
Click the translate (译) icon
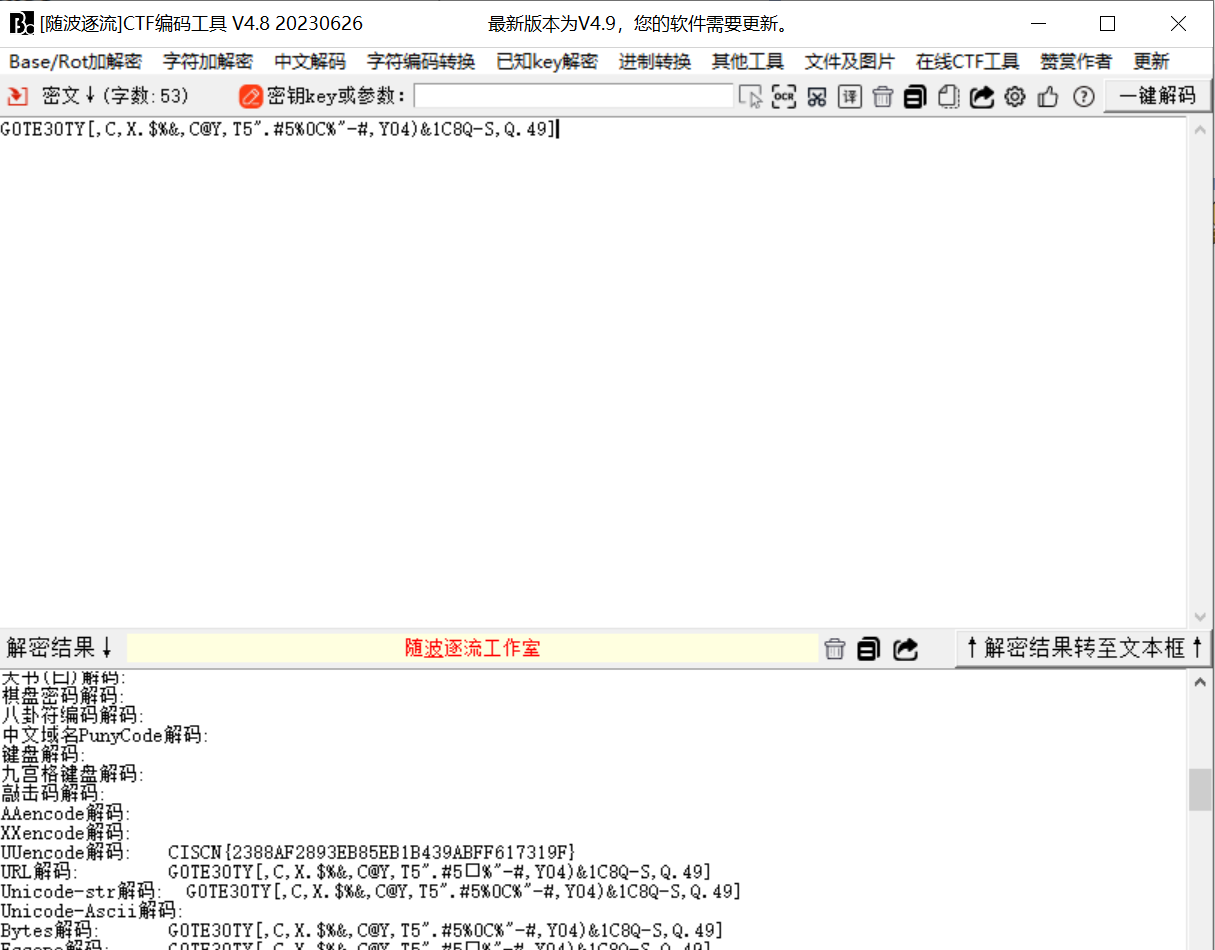(x=850, y=96)
